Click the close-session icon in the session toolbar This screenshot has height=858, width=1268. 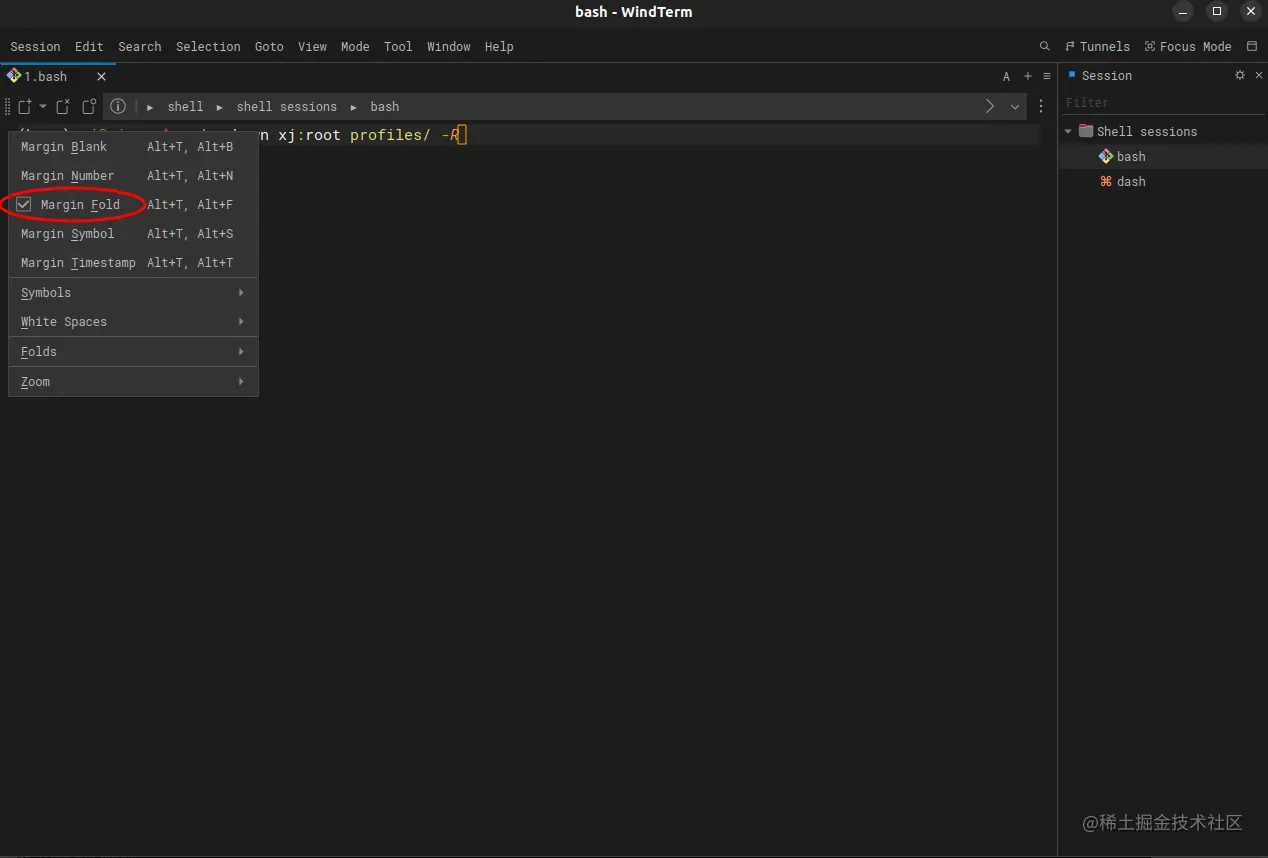63,106
